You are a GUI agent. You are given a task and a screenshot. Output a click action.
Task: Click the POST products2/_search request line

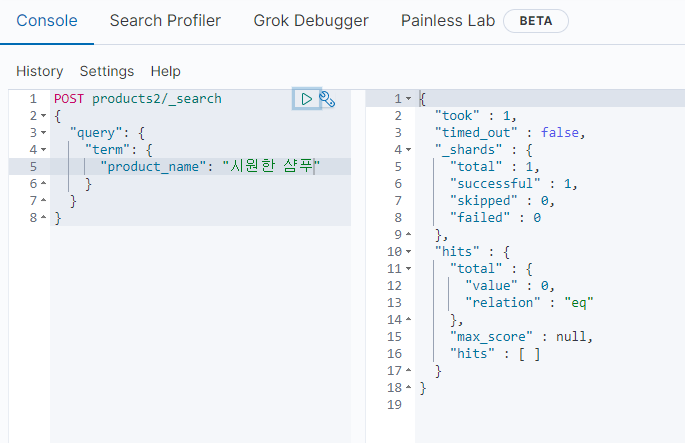138,99
